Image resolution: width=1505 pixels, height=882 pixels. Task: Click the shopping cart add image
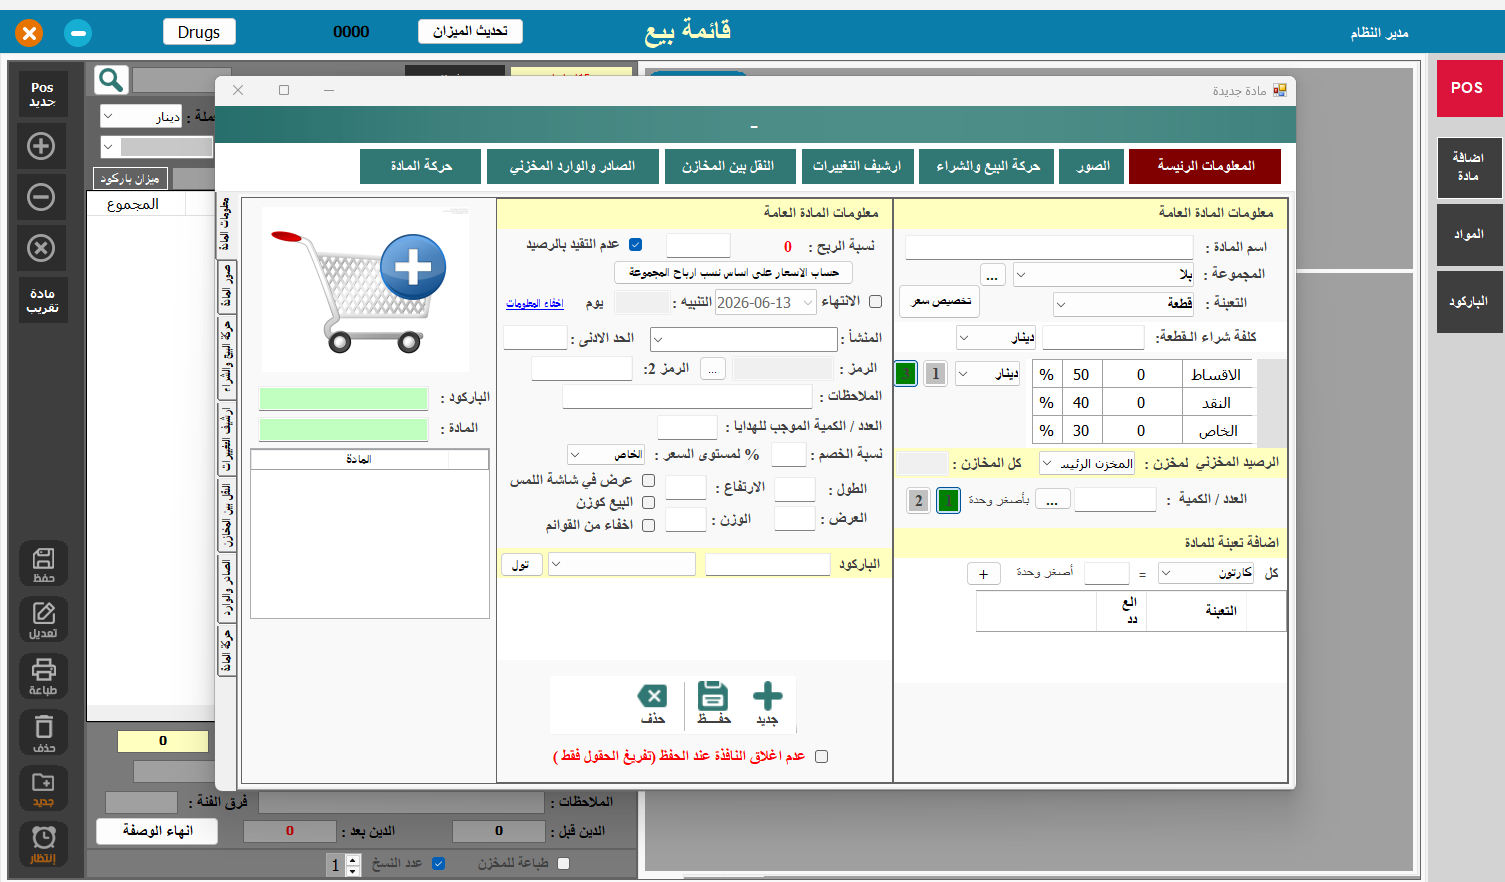(x=365, y=291)
